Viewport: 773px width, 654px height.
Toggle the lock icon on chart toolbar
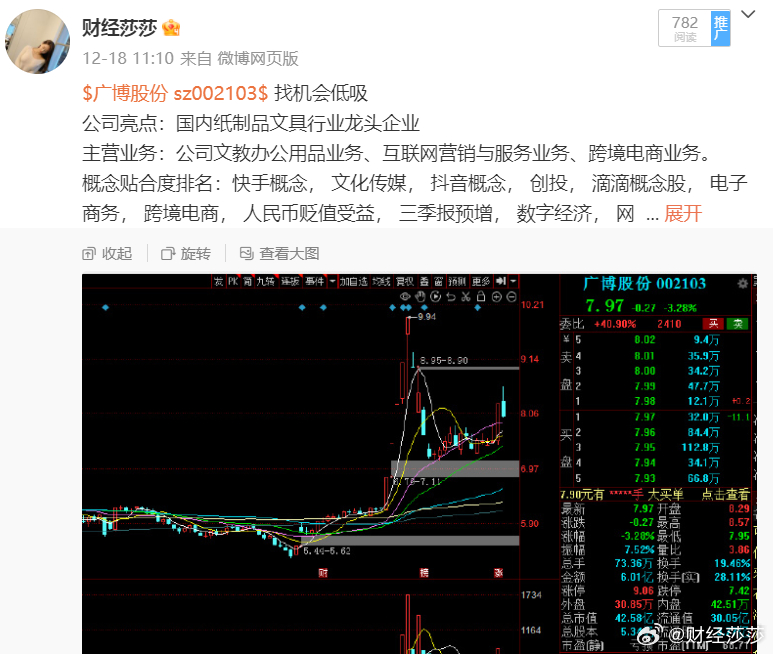coord(481,297)
